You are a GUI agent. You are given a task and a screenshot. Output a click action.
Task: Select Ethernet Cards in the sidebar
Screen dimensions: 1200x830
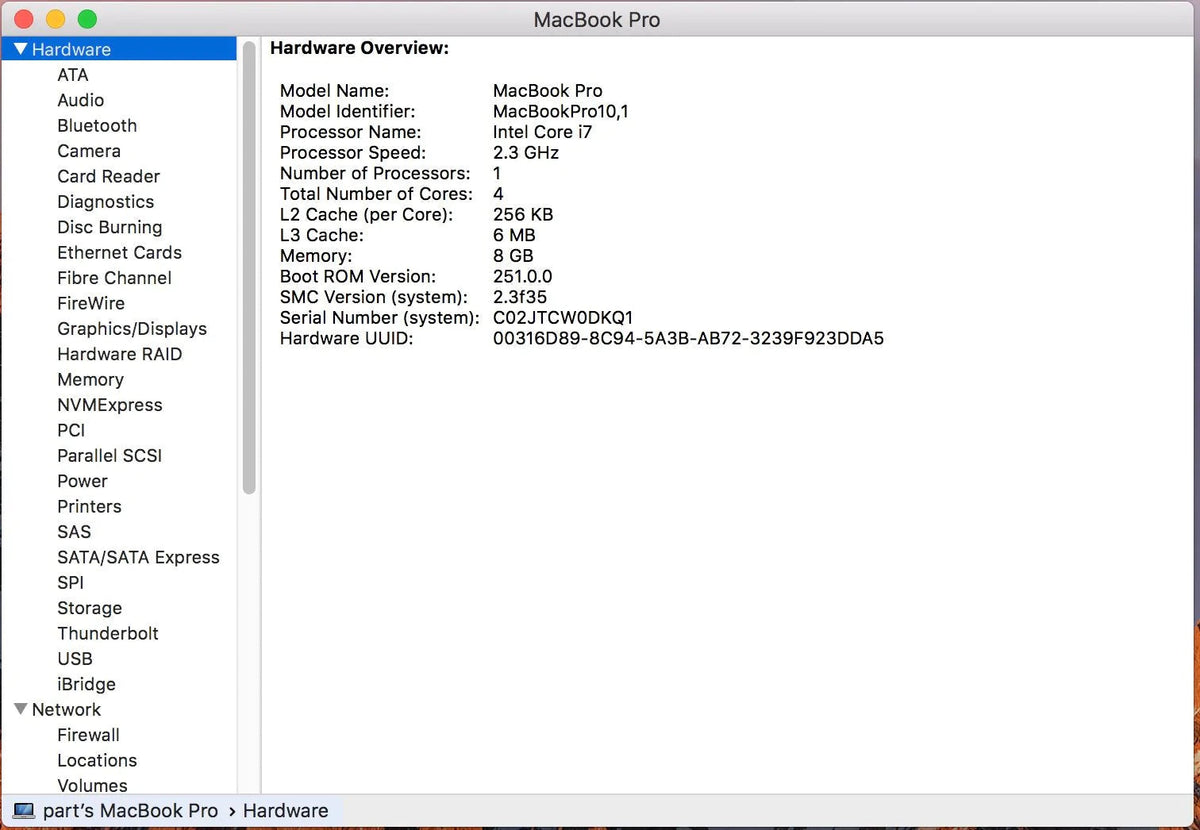120,252
